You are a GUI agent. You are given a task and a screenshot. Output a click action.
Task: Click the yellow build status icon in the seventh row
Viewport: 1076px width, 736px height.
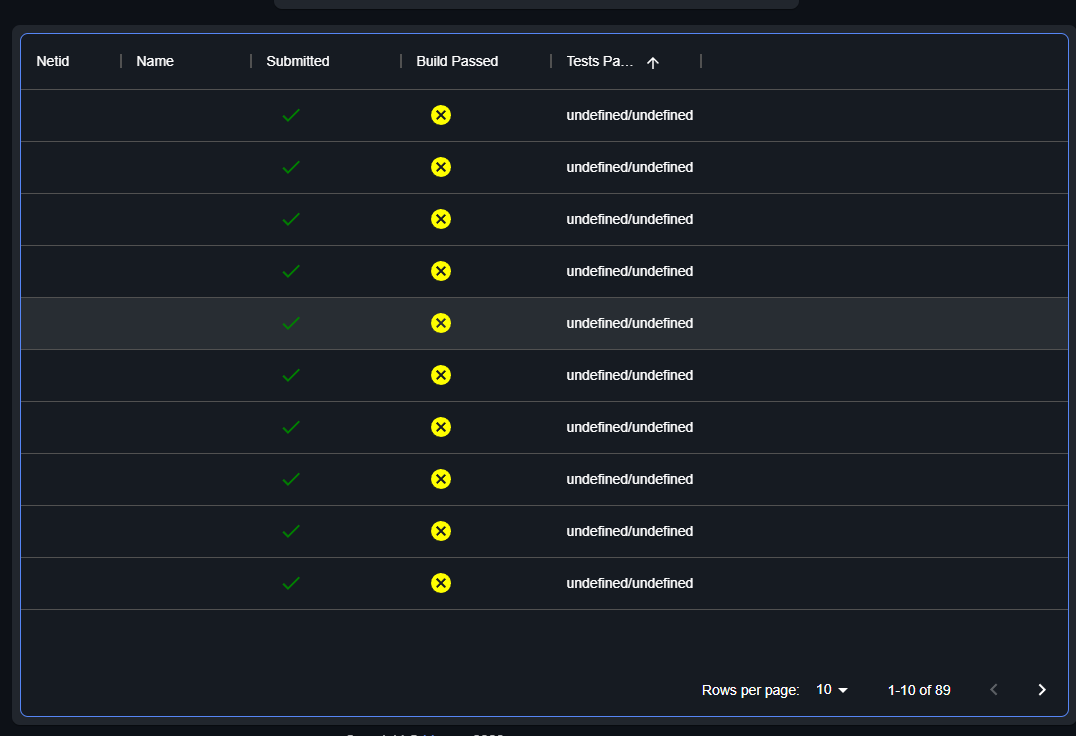pos(441,427)
